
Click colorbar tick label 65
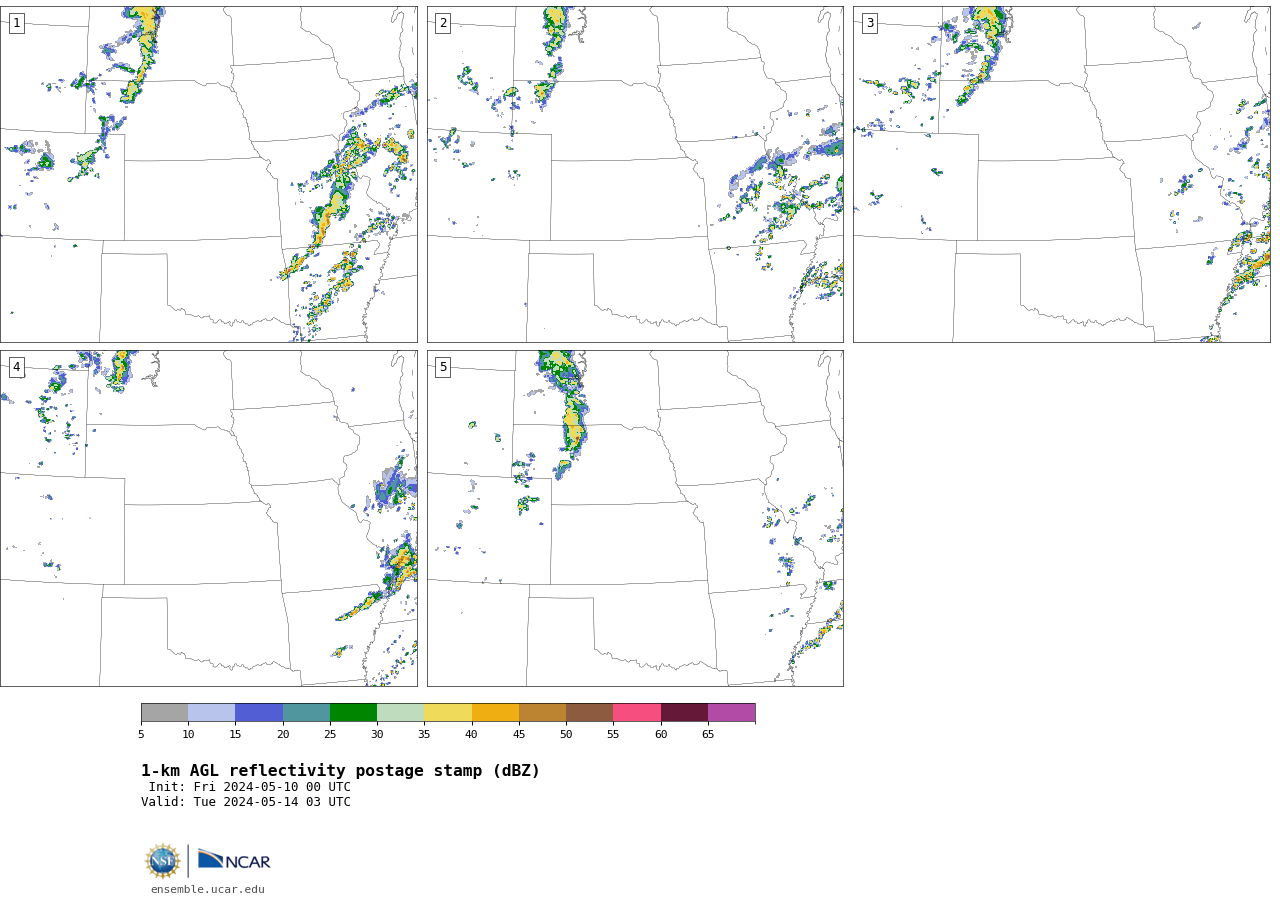[708, 735]
